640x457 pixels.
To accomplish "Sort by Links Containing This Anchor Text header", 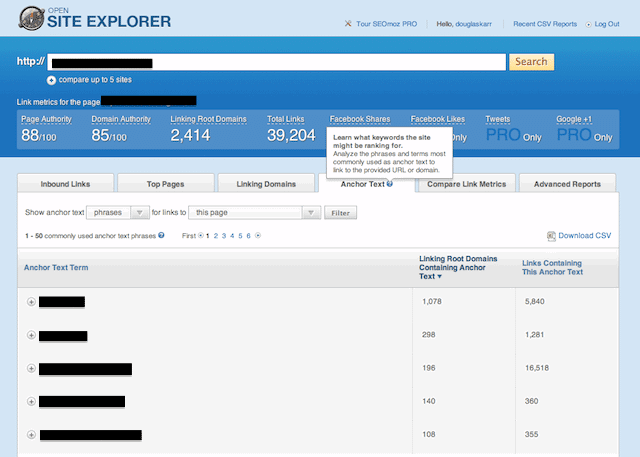I will click(x=552, y=268).
